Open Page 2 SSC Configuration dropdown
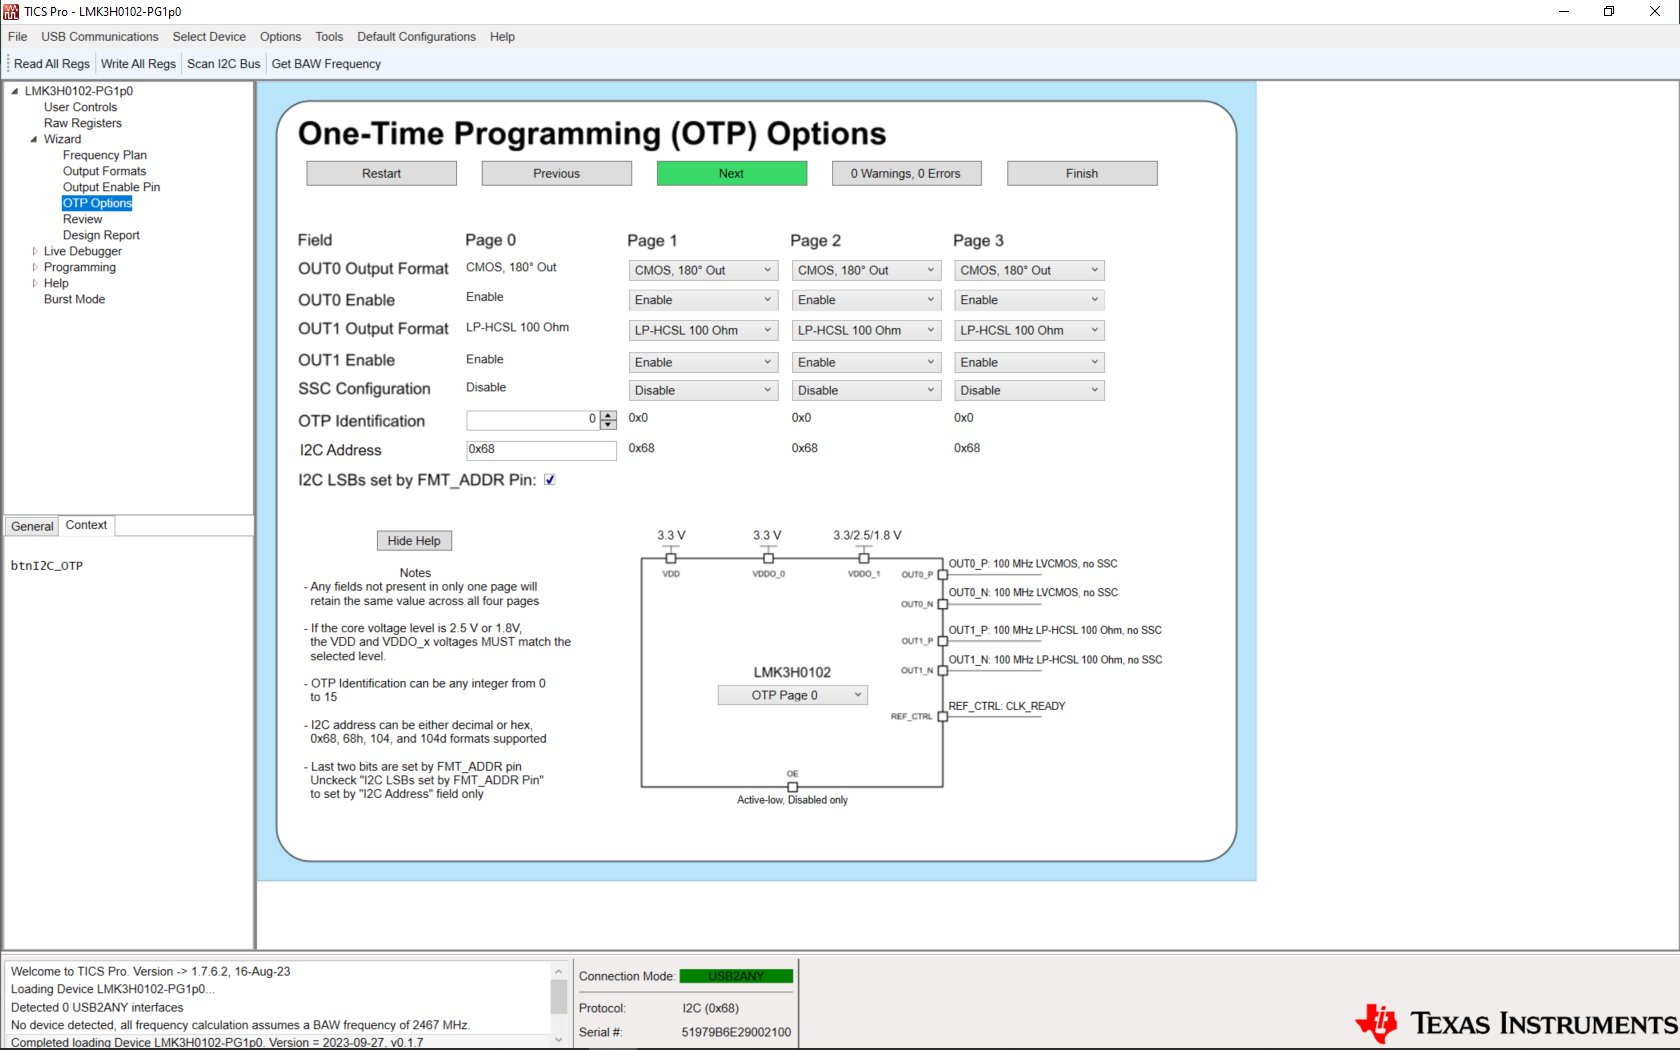This screenshot has width=1680, height=1050. click(866, 390)
